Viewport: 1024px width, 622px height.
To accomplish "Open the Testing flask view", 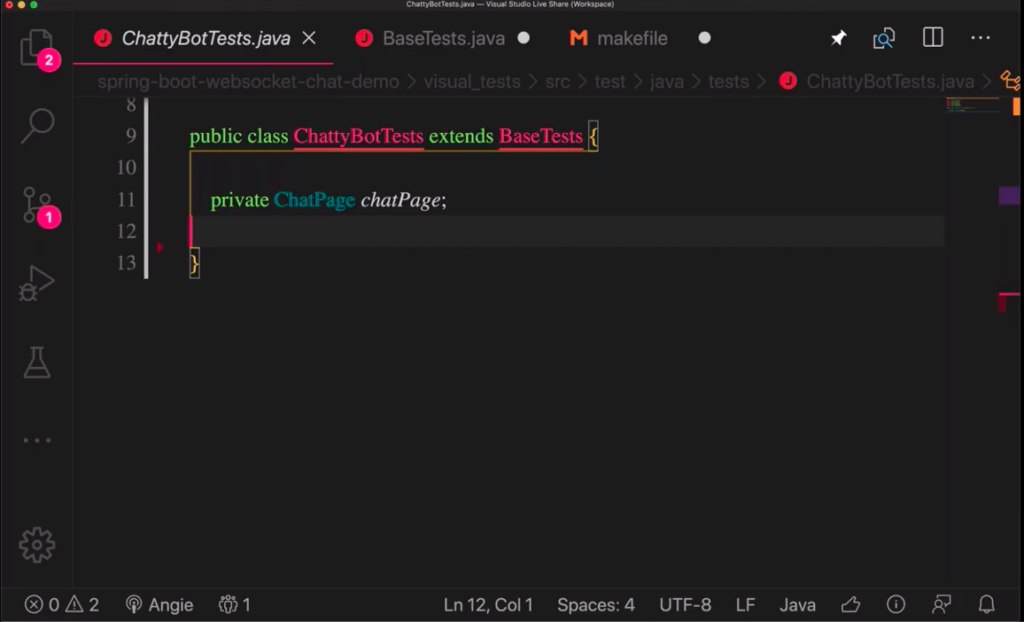I will pyautogui.click(x=37, y=362).
